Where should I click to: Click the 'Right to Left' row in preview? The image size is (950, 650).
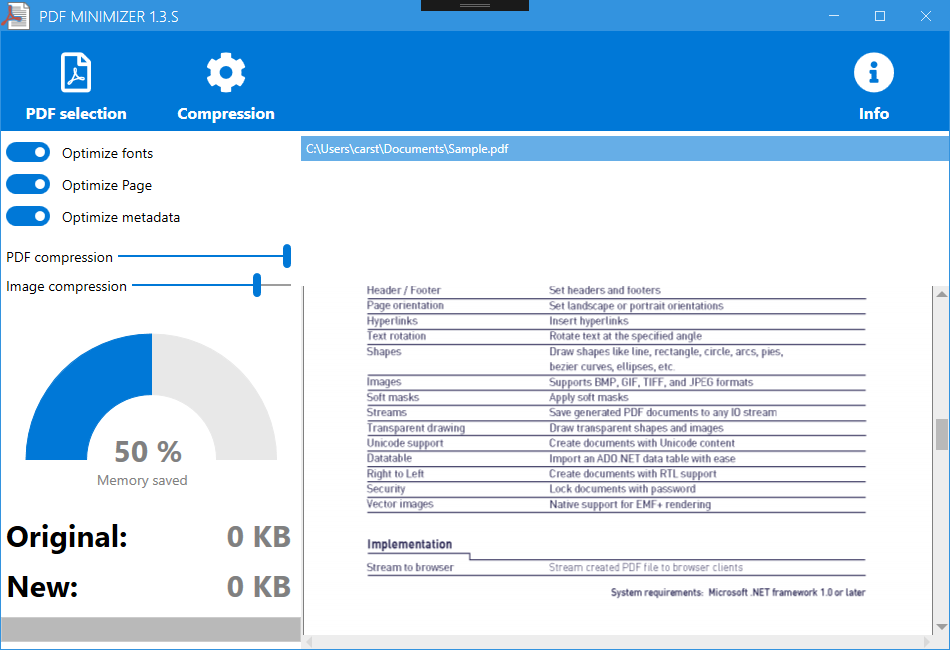pos(616,474)
